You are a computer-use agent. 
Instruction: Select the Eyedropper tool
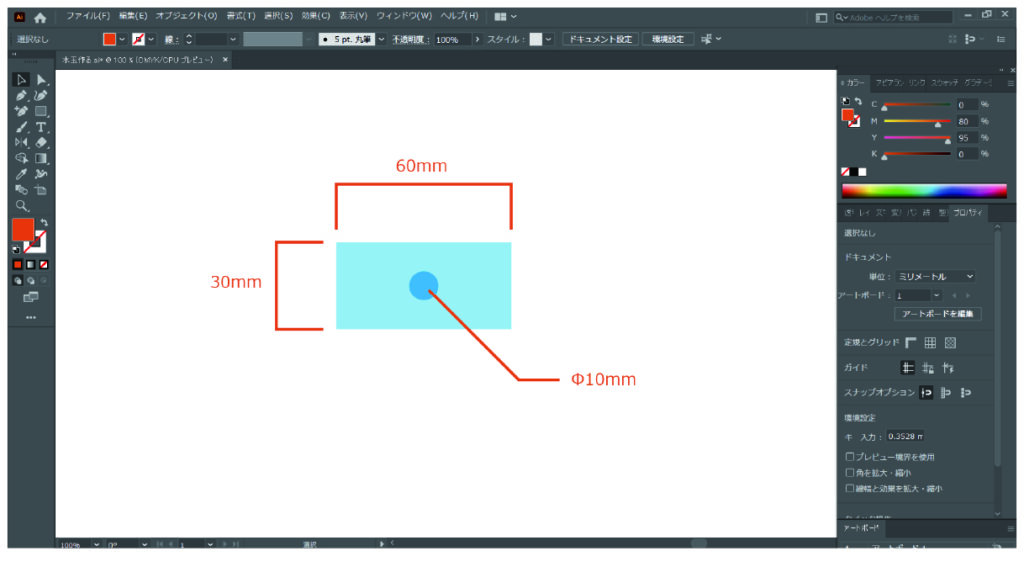(x=21, y=174)
